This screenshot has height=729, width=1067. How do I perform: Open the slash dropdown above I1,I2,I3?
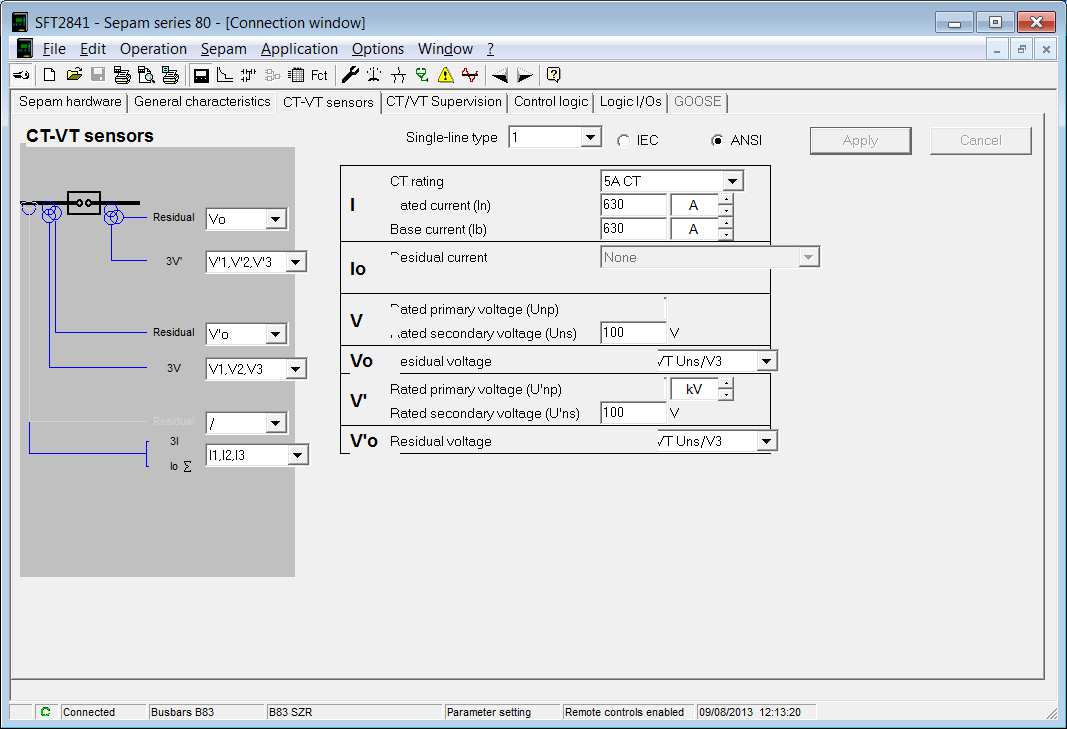coord(275,423)
